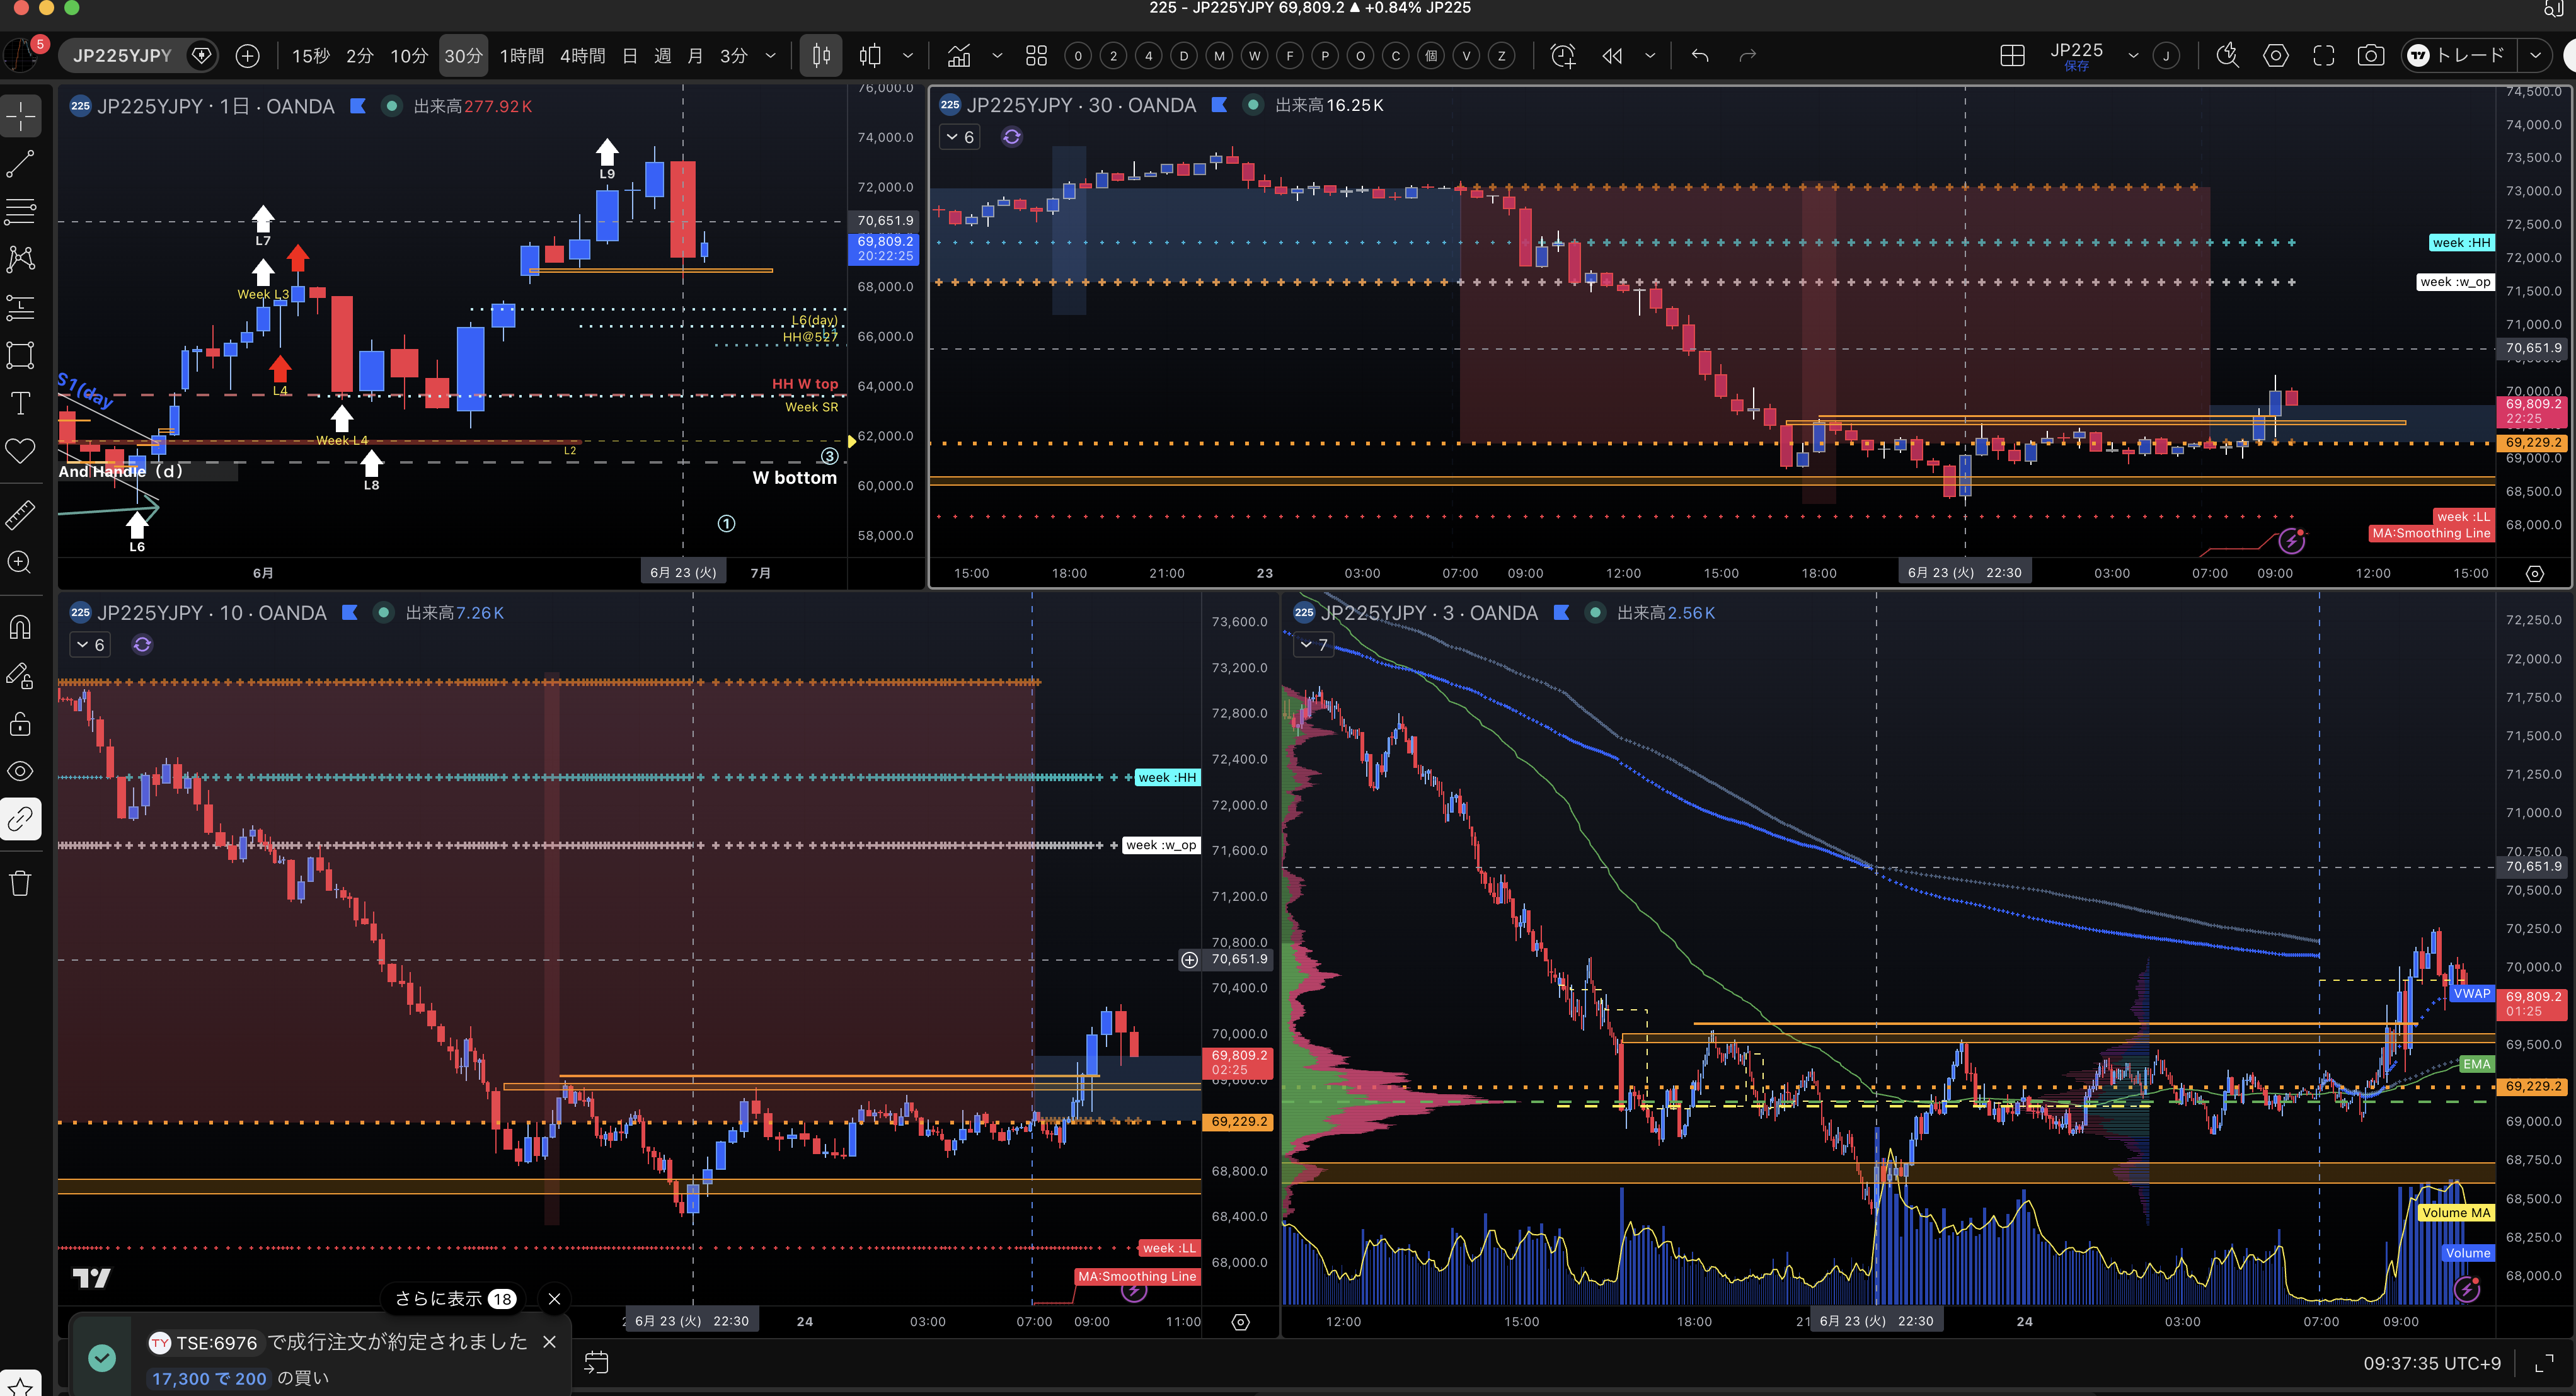2576x1396 pixels.
Task: Dismiss the TSE:6976 order notification
Action: 549,1342
